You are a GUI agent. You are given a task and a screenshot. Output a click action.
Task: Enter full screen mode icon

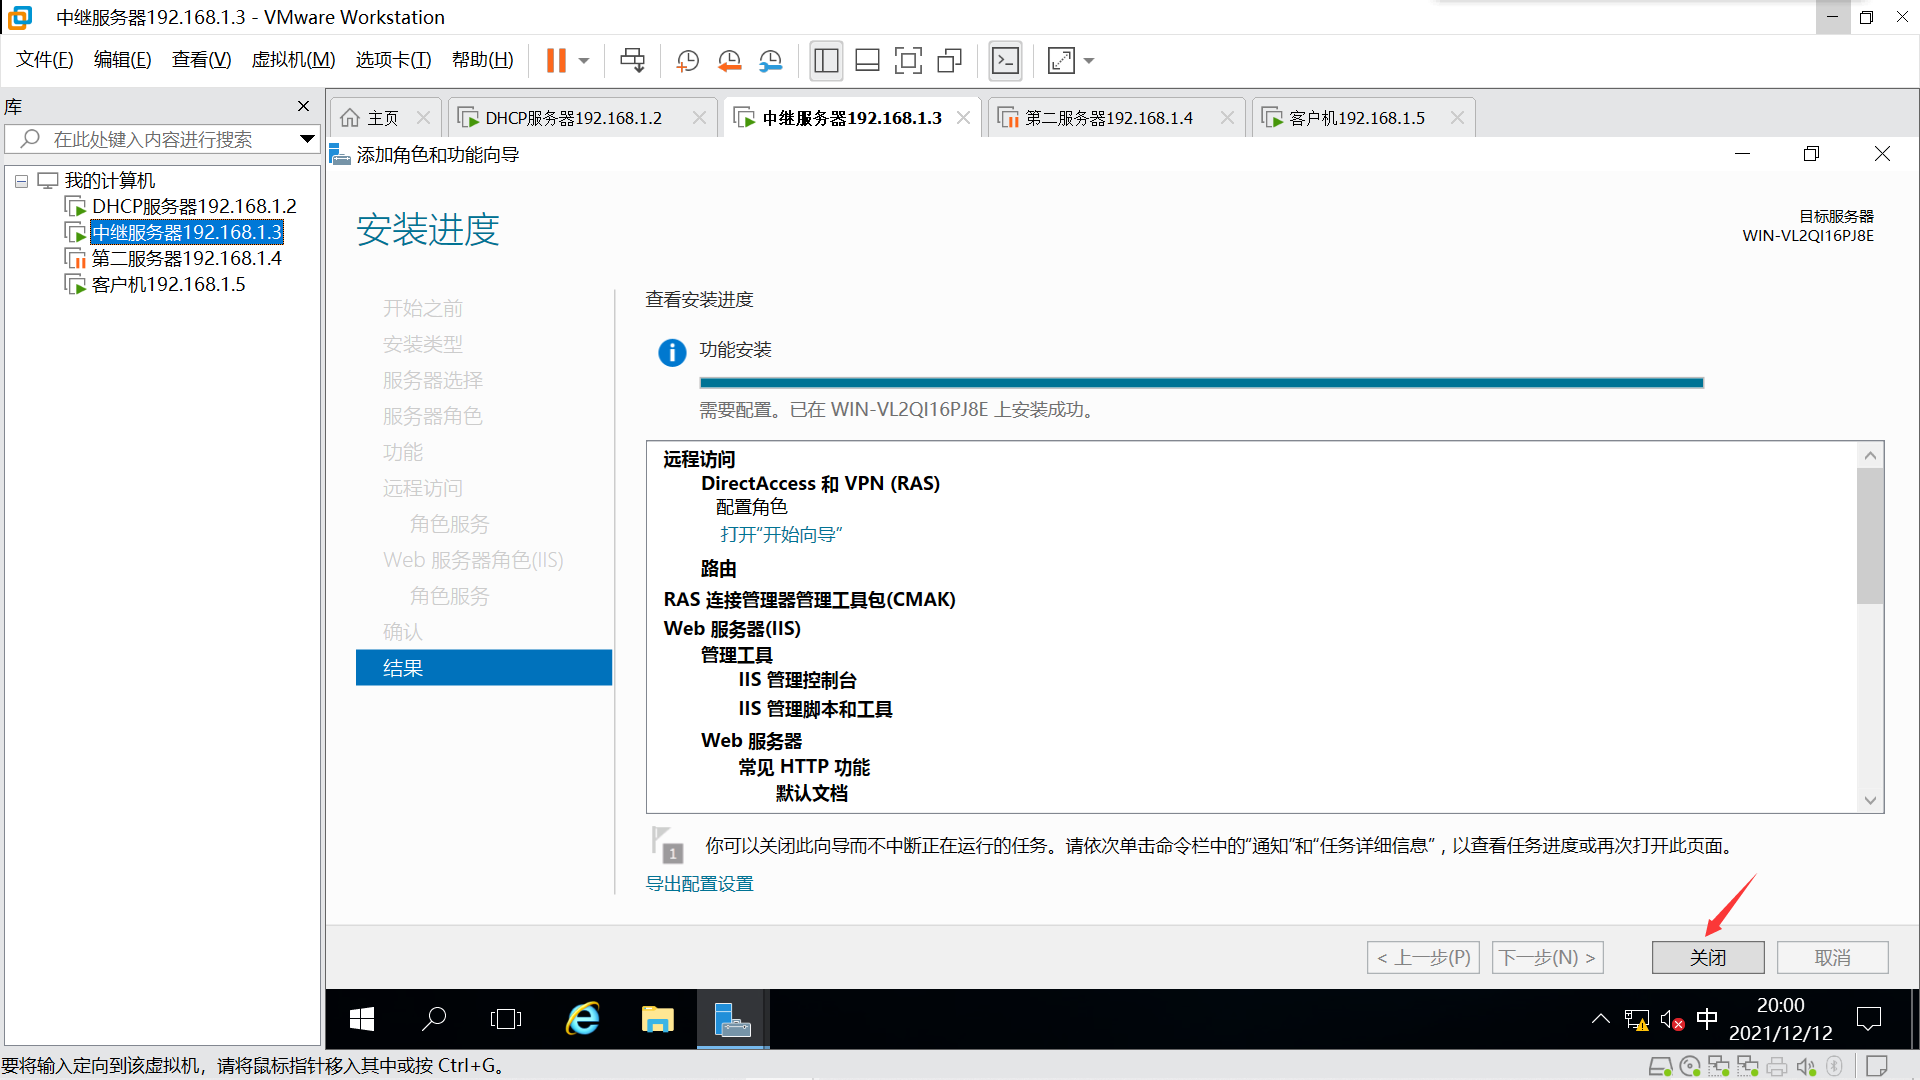(908, 61)
